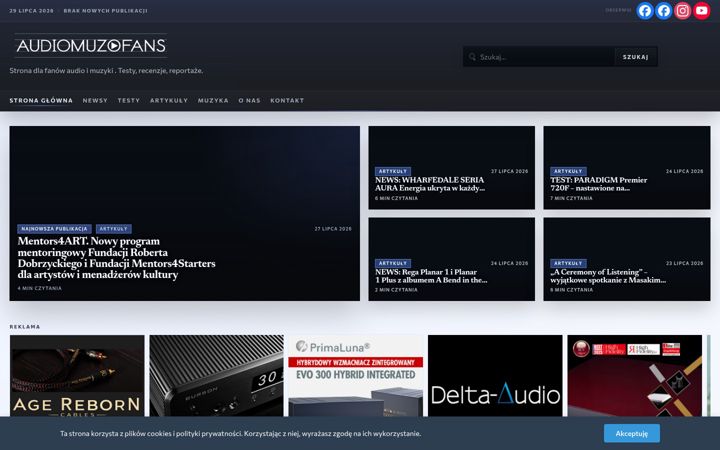
Task: Open the YouTube channel icon
Action: [701, 11]
